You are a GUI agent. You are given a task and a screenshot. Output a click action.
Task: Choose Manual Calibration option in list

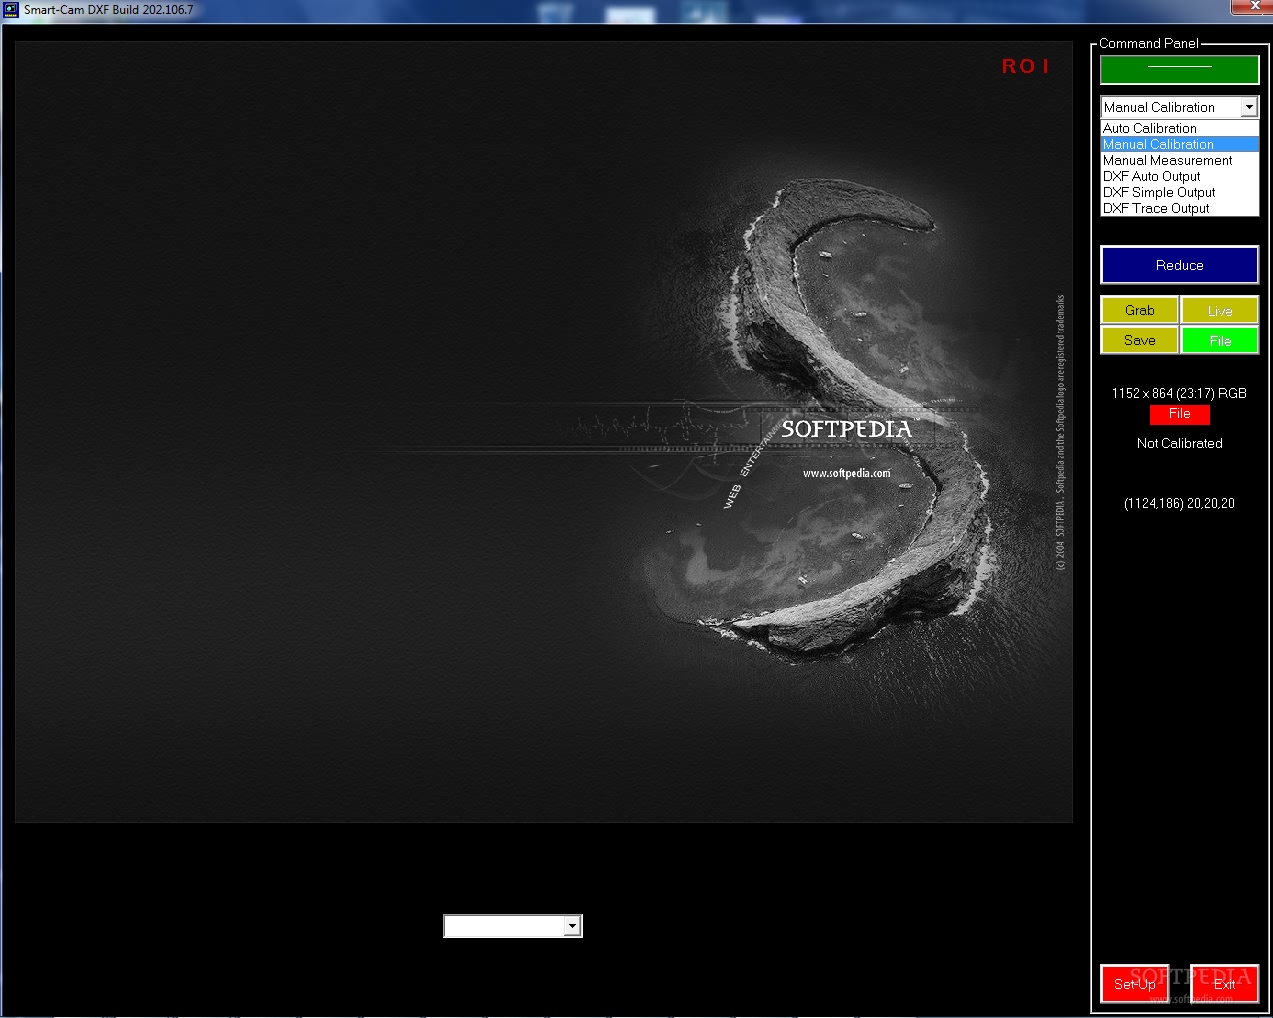(x=1179, y=144)
